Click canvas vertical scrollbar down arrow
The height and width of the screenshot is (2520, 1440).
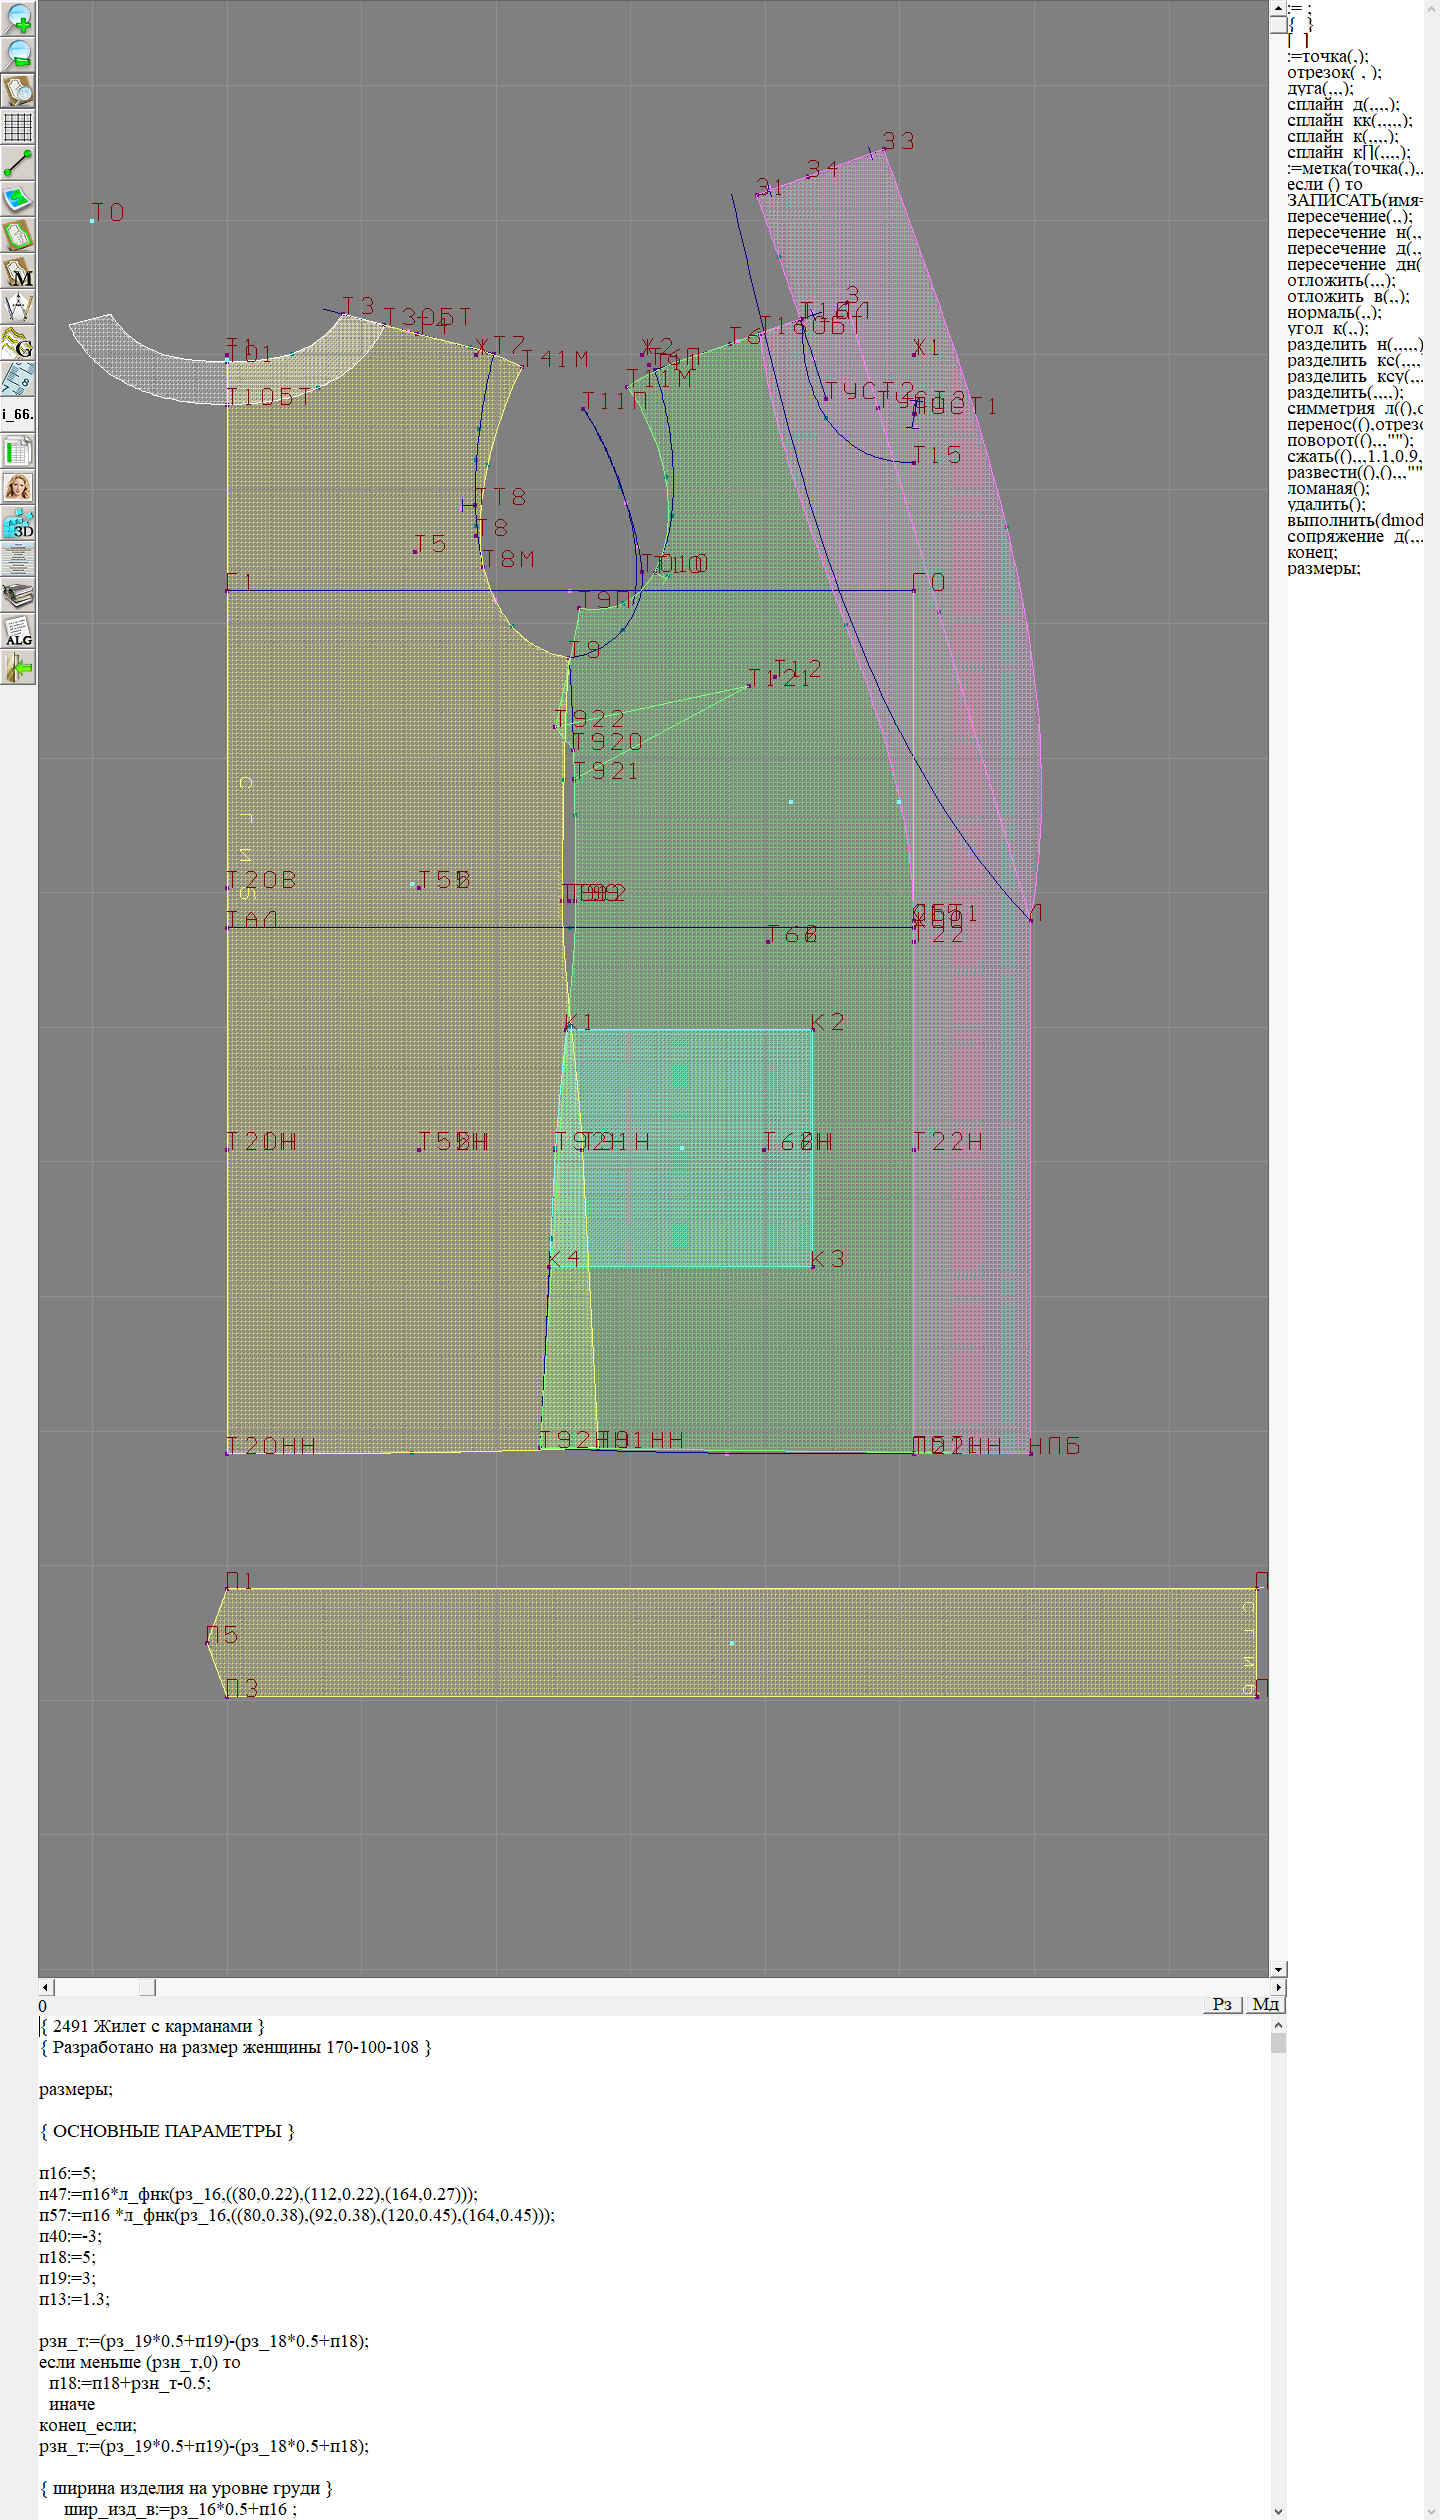click(x=1278, y=1969)
